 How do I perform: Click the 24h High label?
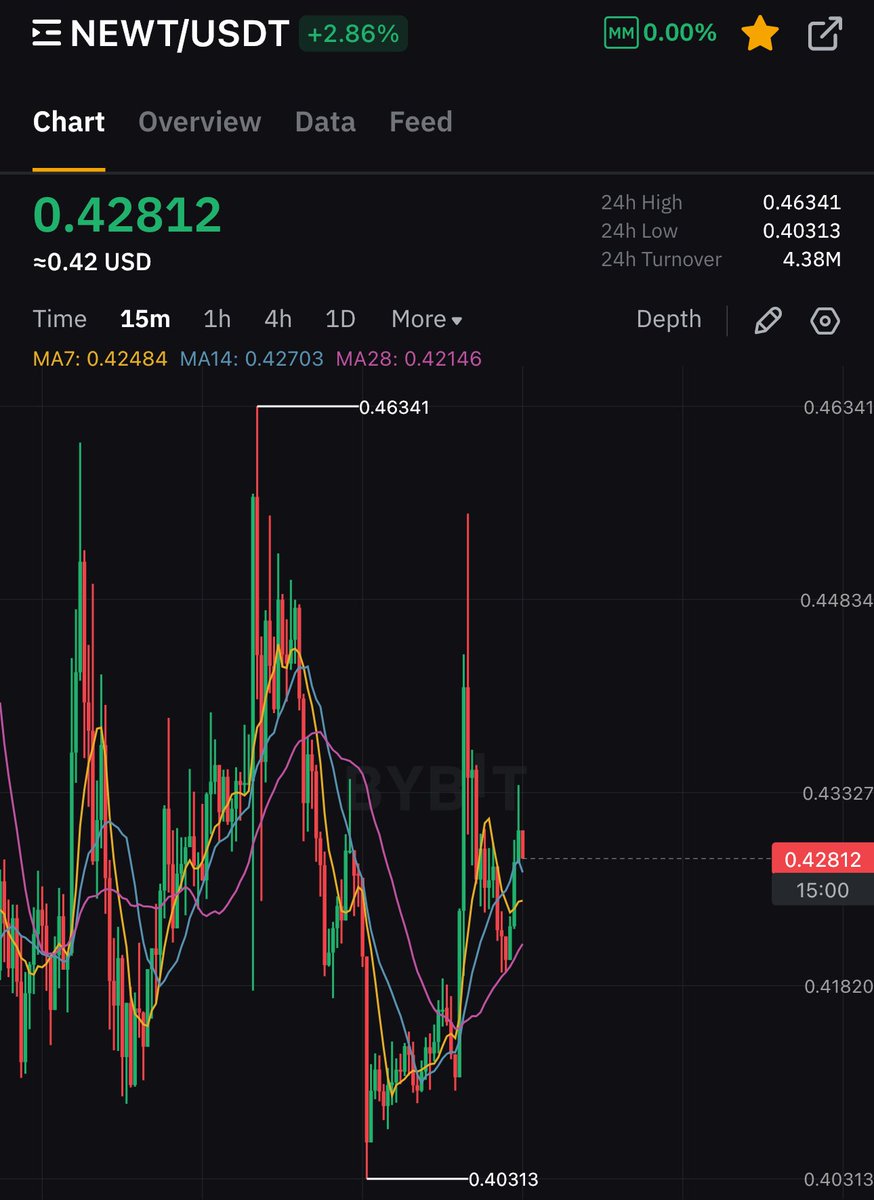click(x=642, y=202)
